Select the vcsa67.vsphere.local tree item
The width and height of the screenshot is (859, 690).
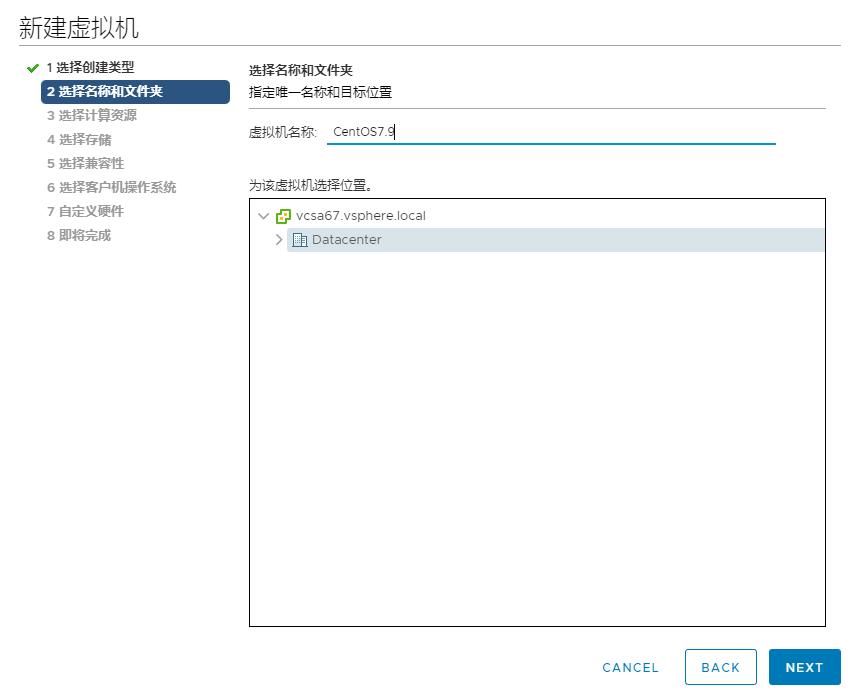click(360, 215)
